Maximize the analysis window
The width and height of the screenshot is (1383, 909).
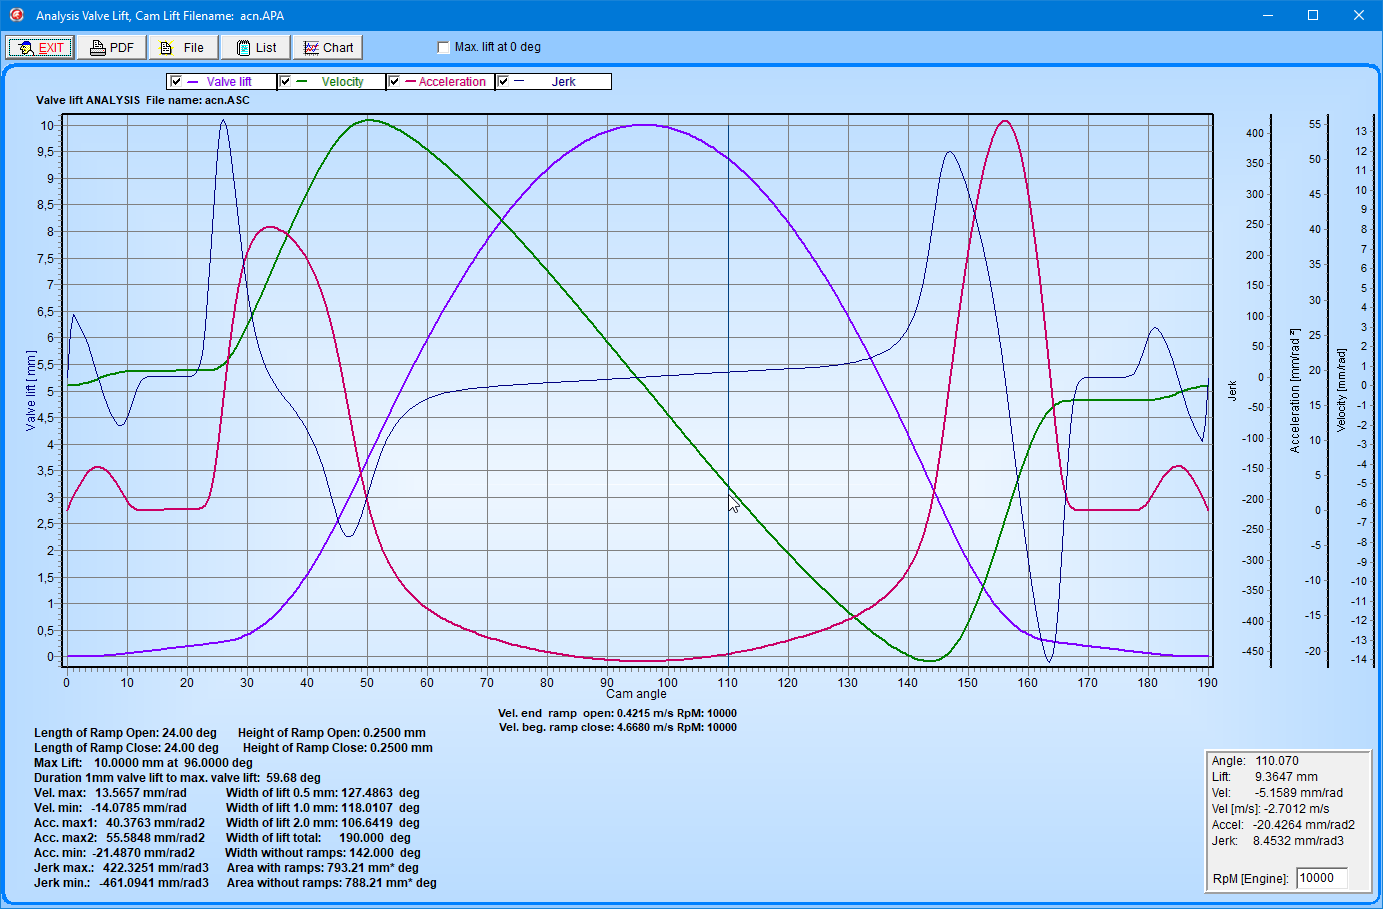[1313, 15]
